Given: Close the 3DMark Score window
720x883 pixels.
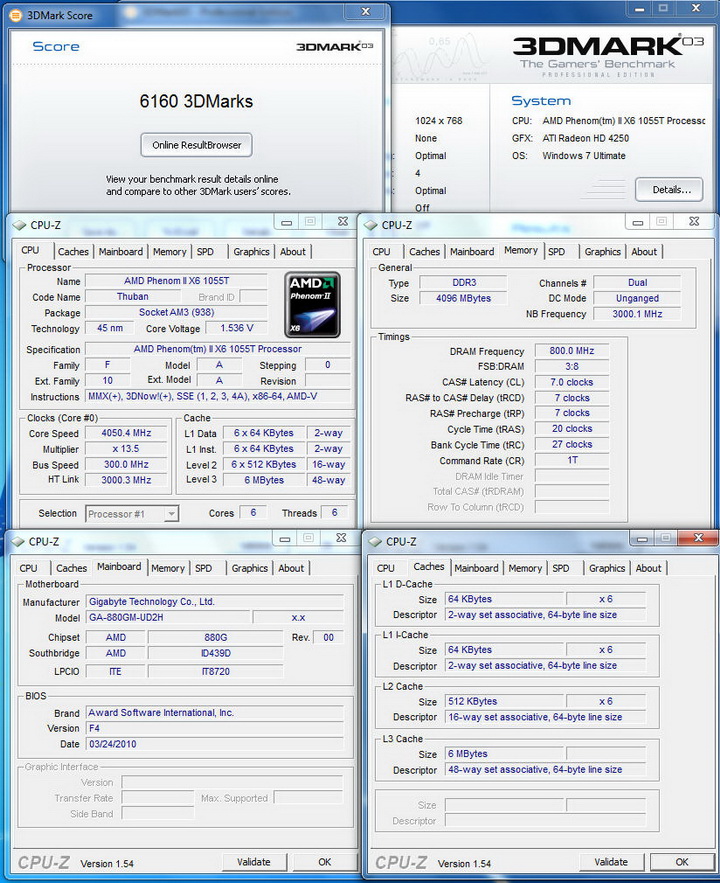Looking at the screenshot, I should click(366, 11).
